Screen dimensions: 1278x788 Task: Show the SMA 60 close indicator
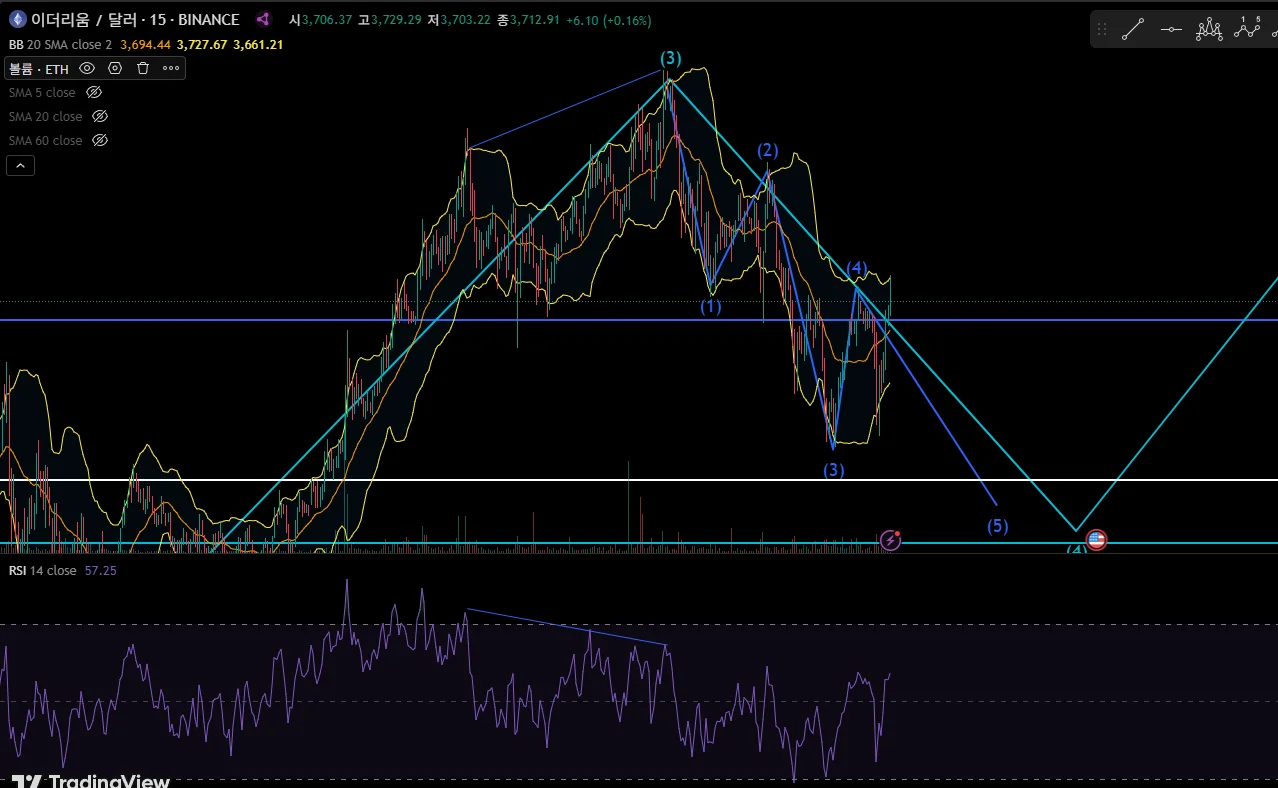[99, 140]
